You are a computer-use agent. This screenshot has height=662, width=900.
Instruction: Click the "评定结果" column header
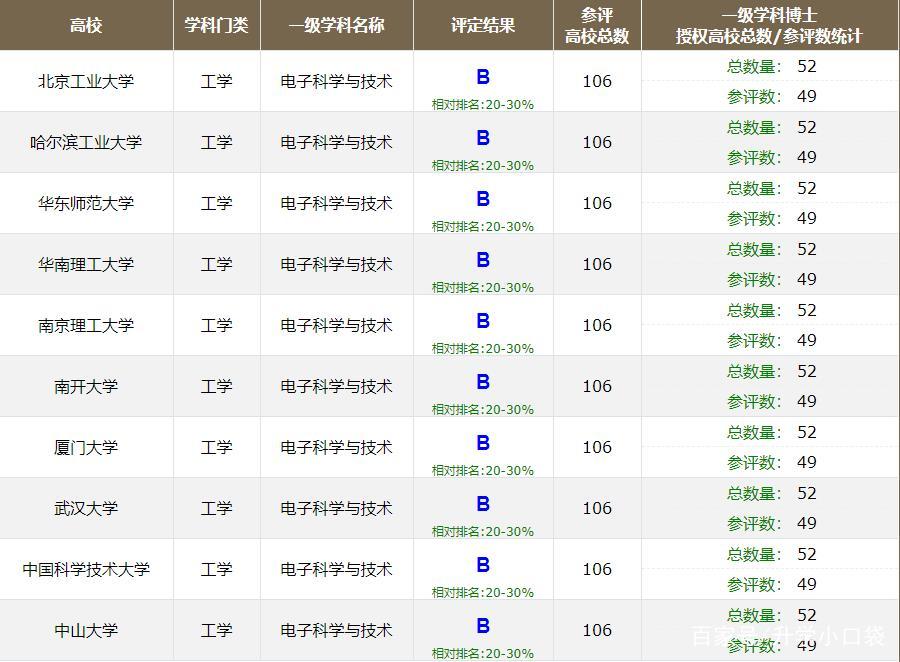[483, 25]
